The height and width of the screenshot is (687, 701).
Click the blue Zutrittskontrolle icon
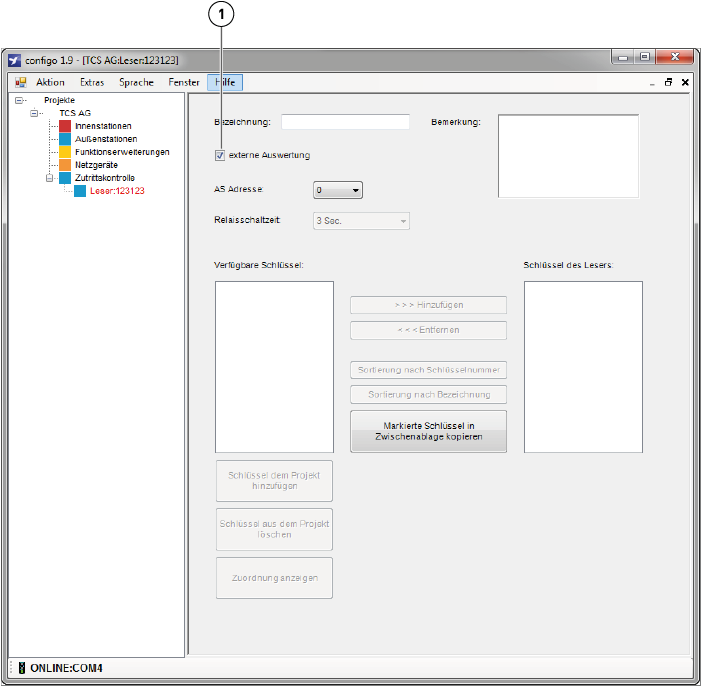tap(66, 178)
